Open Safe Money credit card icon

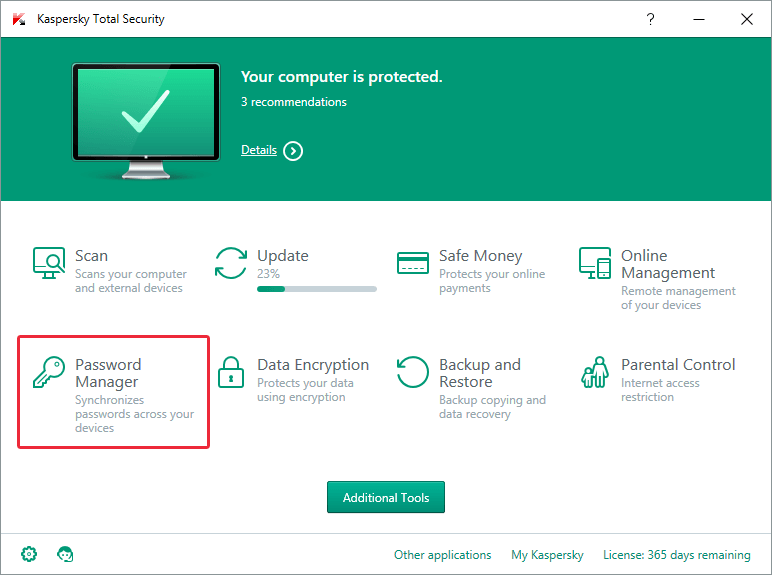click(413, 263)
